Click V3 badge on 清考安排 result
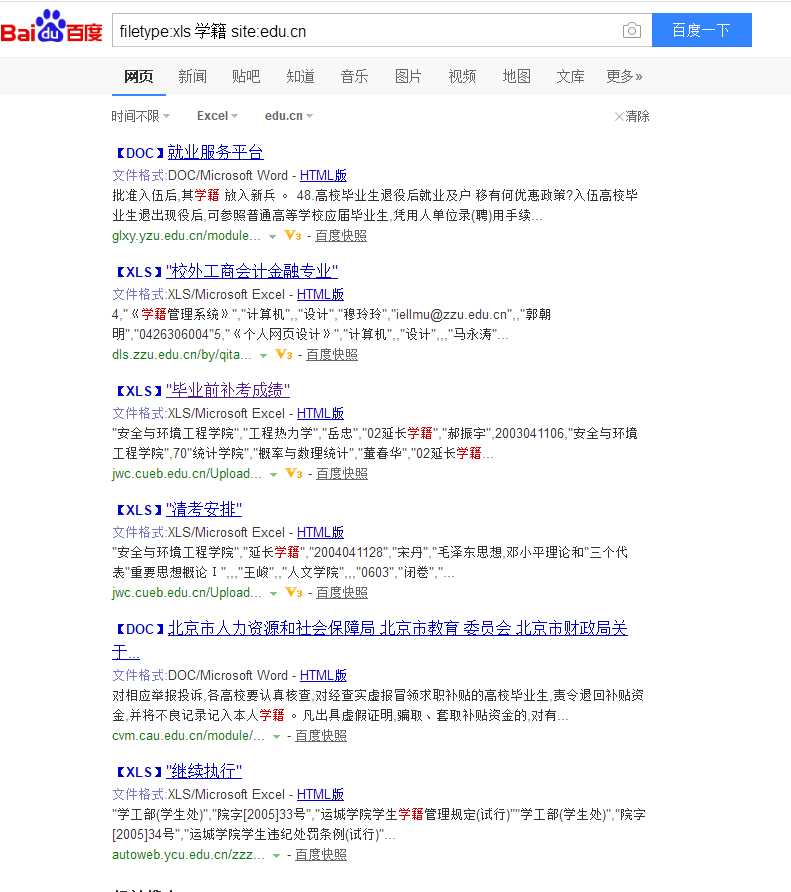 tap(294, 592)
